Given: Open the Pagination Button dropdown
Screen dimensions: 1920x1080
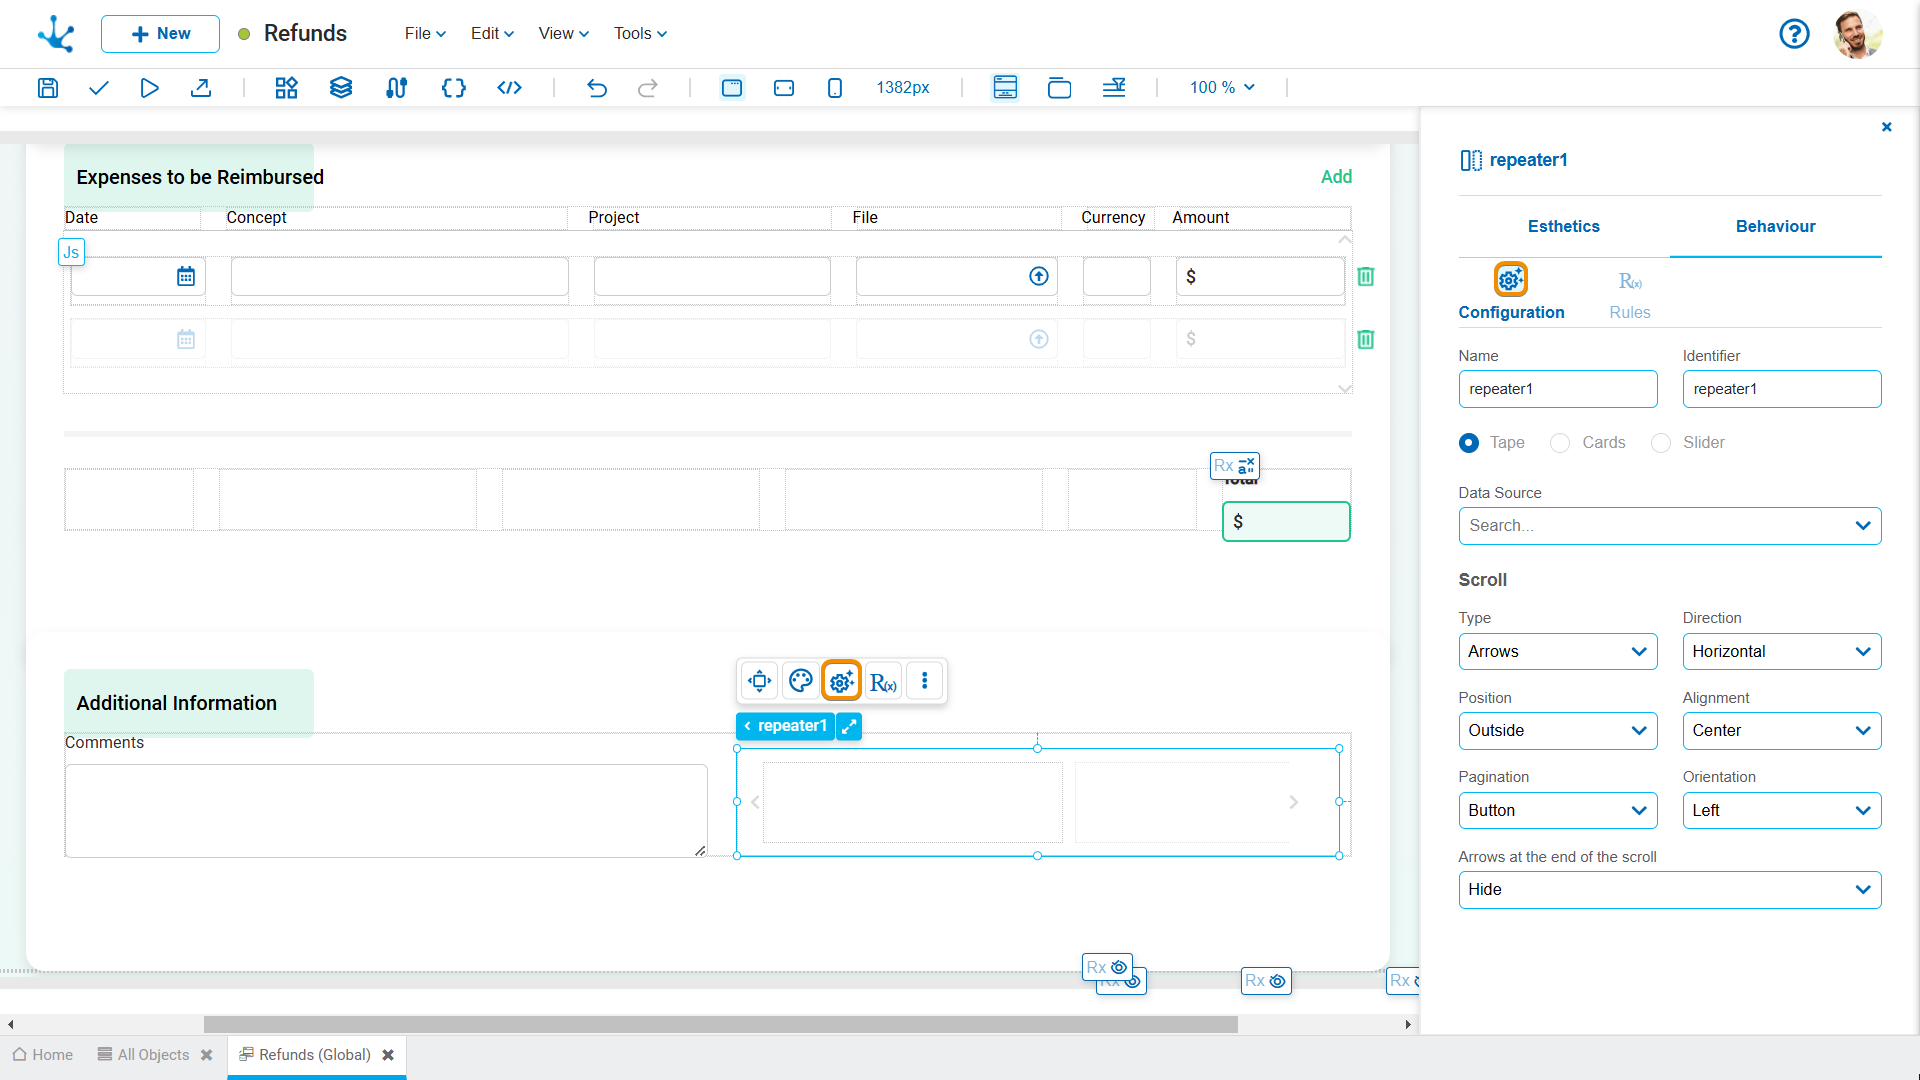Looking at the screenshot, I should pos(1557,811).
